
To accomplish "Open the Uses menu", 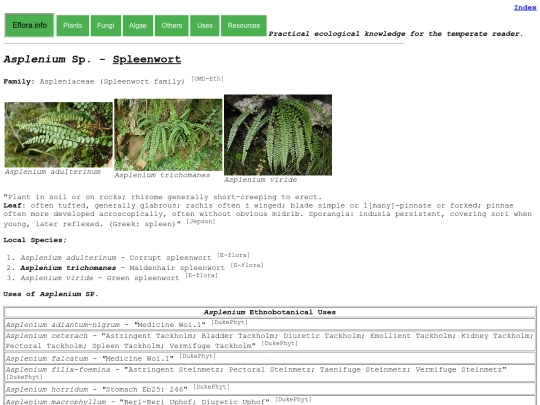I will (205, 25).
